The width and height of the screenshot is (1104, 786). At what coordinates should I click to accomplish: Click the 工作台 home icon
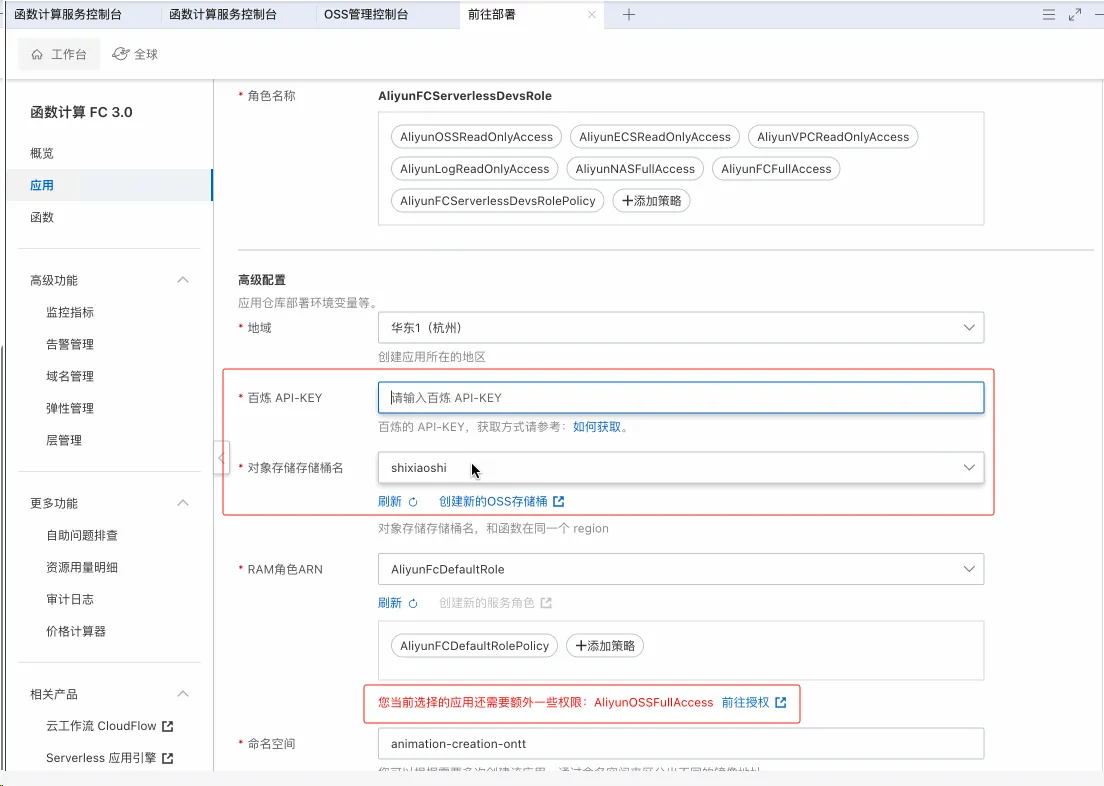(37, 54)
